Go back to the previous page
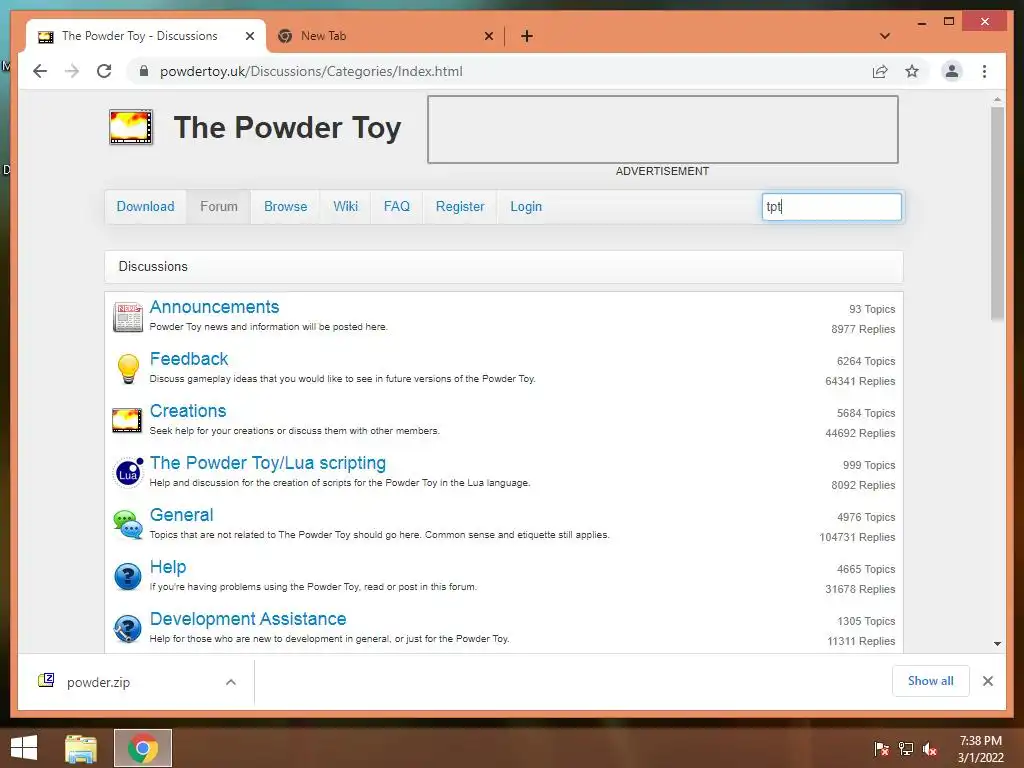The image size is (1024, 768). click(40, 71)
